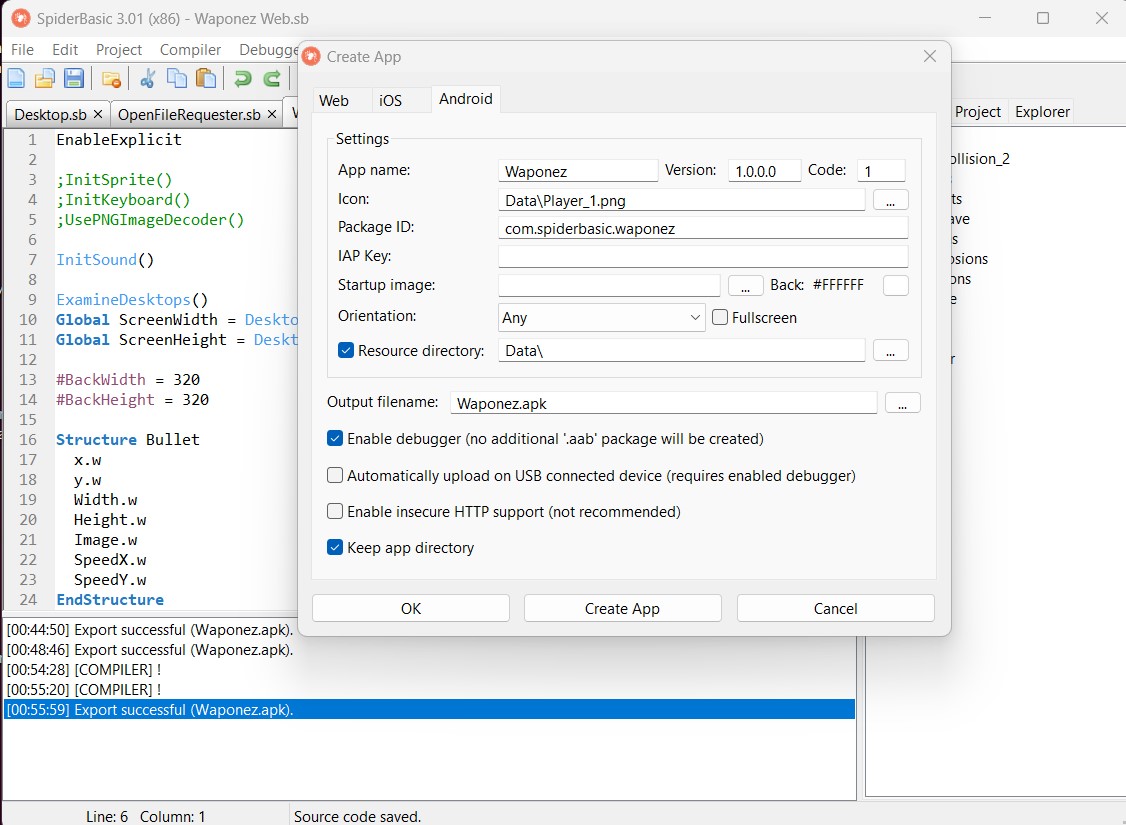
Task: Click the Version input field
Action: (764, 171)
